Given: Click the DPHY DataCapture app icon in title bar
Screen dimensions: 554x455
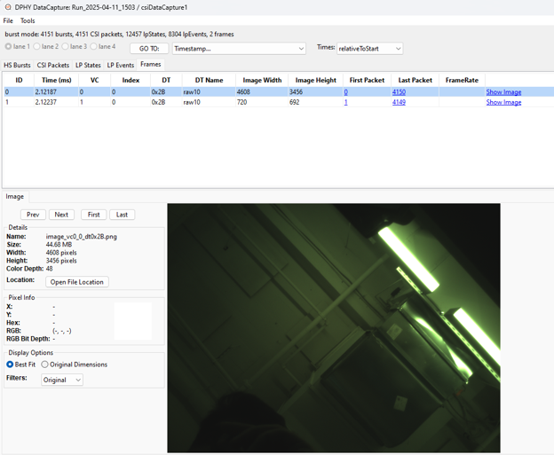Looking at the screenshot, I should click(x=8, y=7).
